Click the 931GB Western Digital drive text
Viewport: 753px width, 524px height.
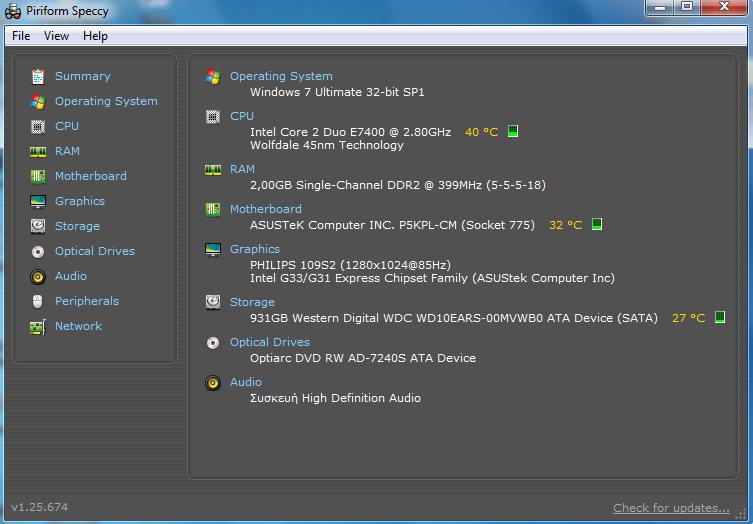453,318
